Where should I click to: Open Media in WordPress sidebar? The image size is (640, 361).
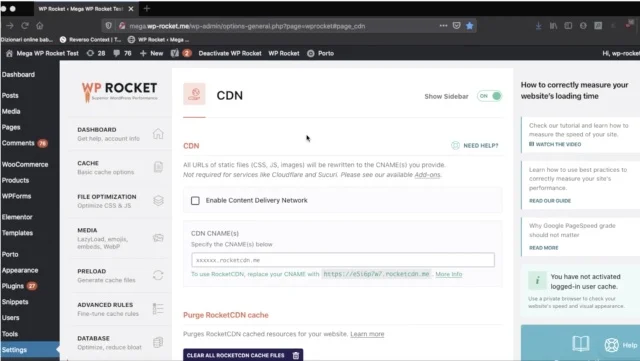(x=11, y=111)
